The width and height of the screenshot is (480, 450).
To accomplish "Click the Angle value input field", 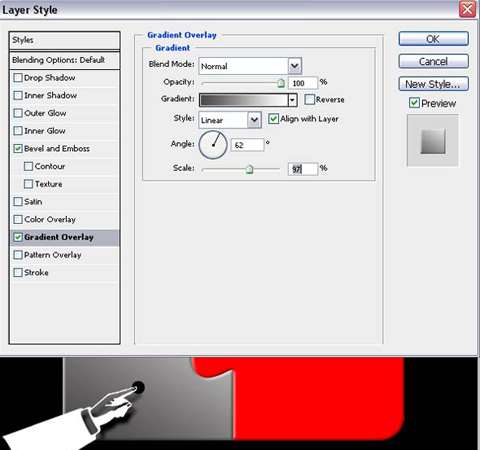I will (x=247, y=145).
